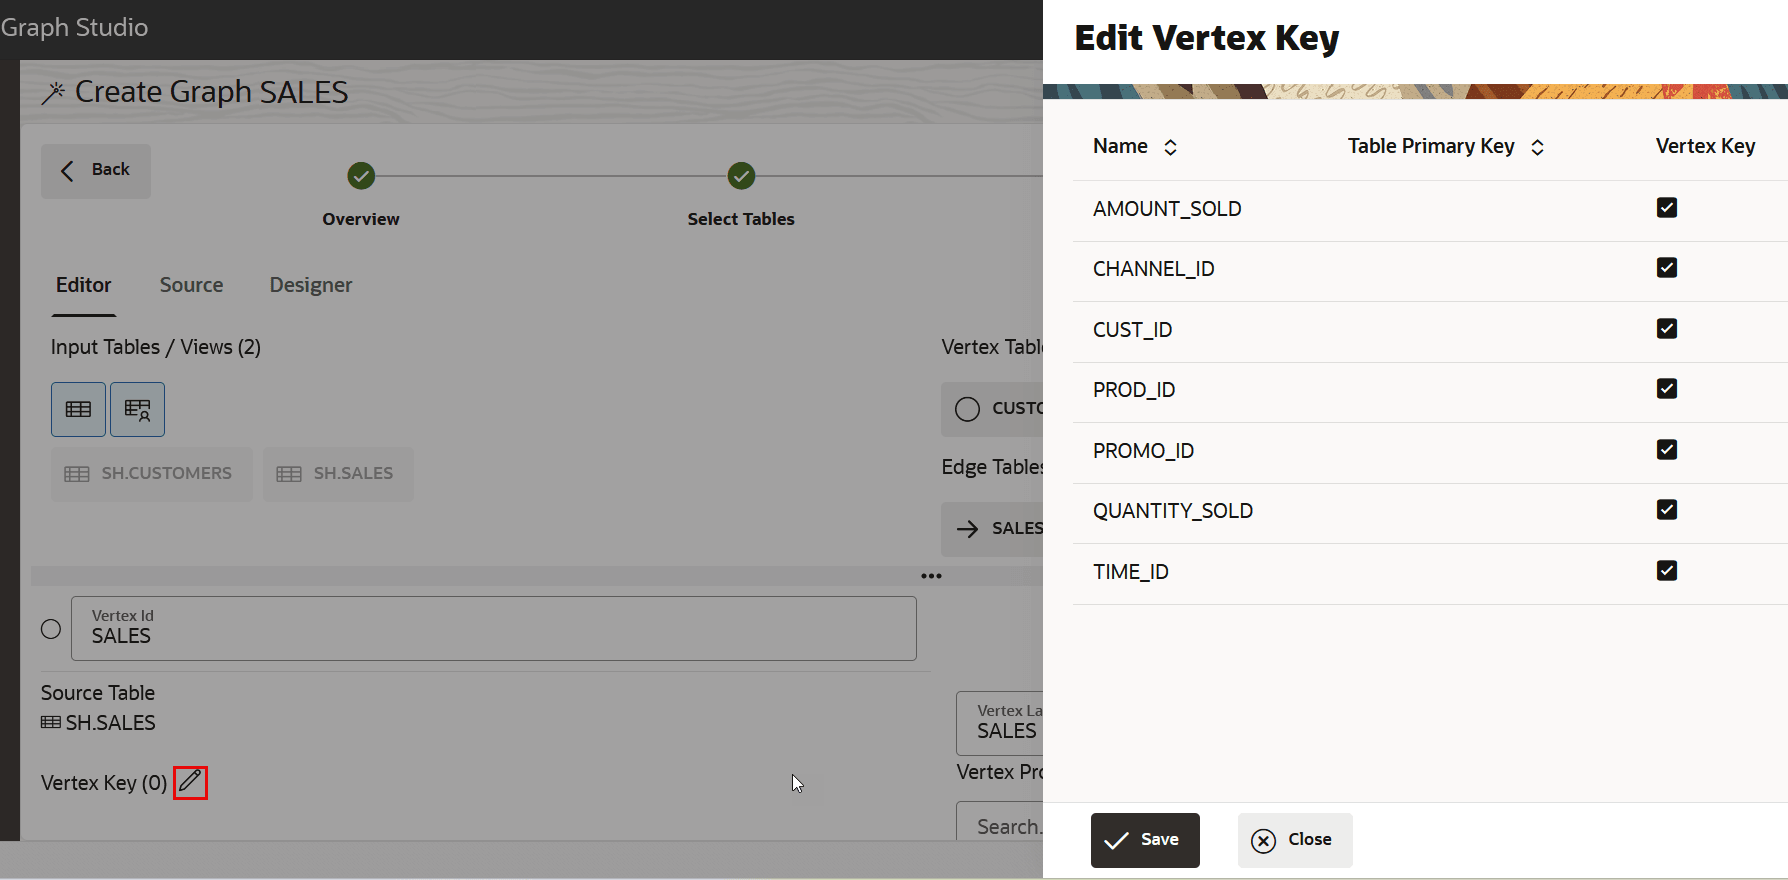Screen dimensions: 1788x880
Task: Click the Vertex Key pencil edit icon
Action: [190, 782]
